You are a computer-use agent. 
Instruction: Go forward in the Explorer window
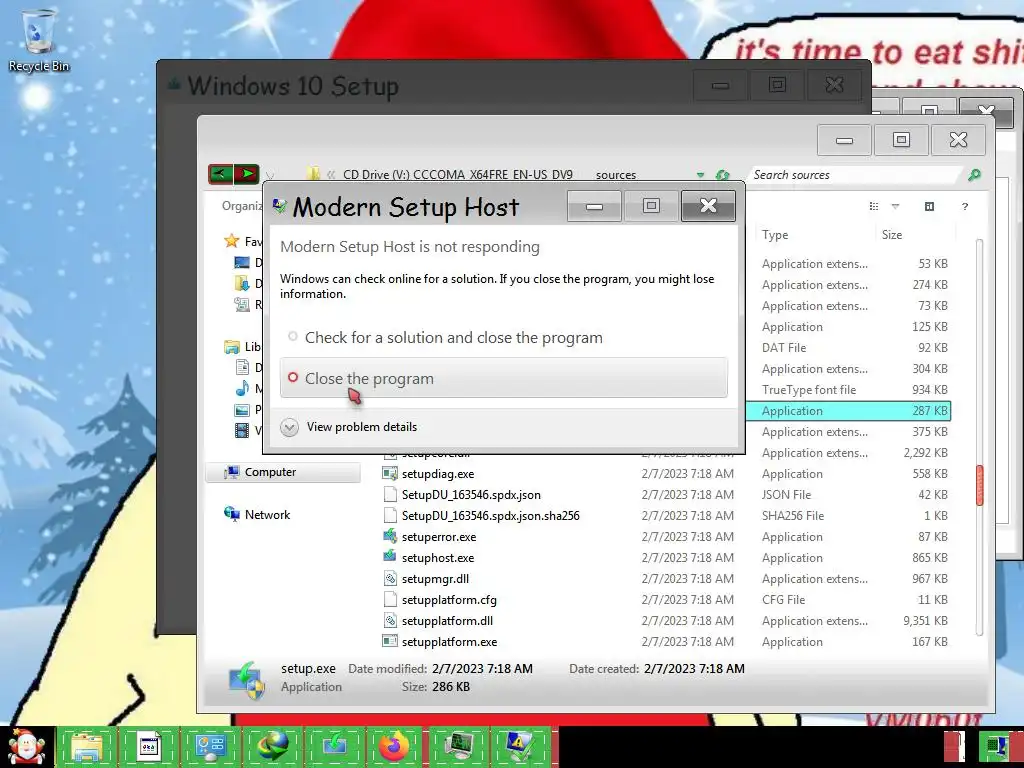(x=246, y=174)
